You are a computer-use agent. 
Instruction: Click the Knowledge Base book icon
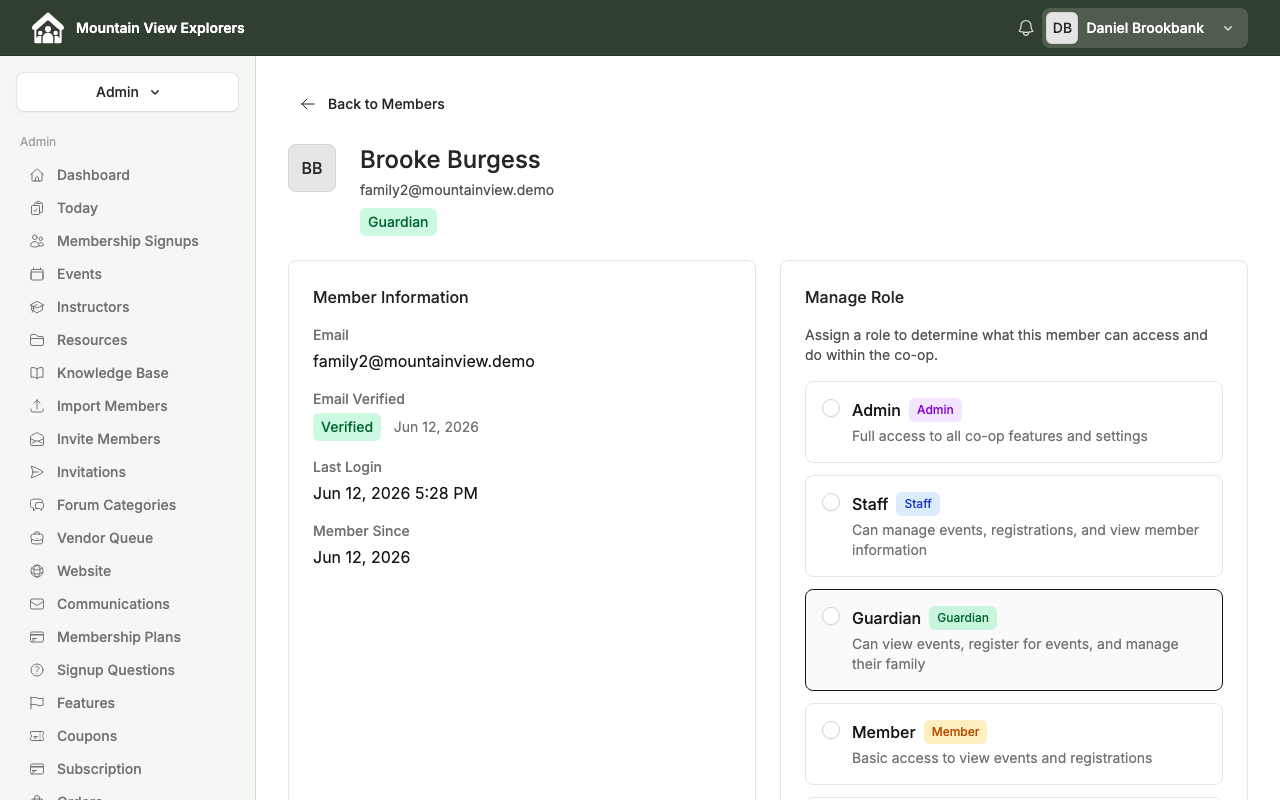pos(37,373)
